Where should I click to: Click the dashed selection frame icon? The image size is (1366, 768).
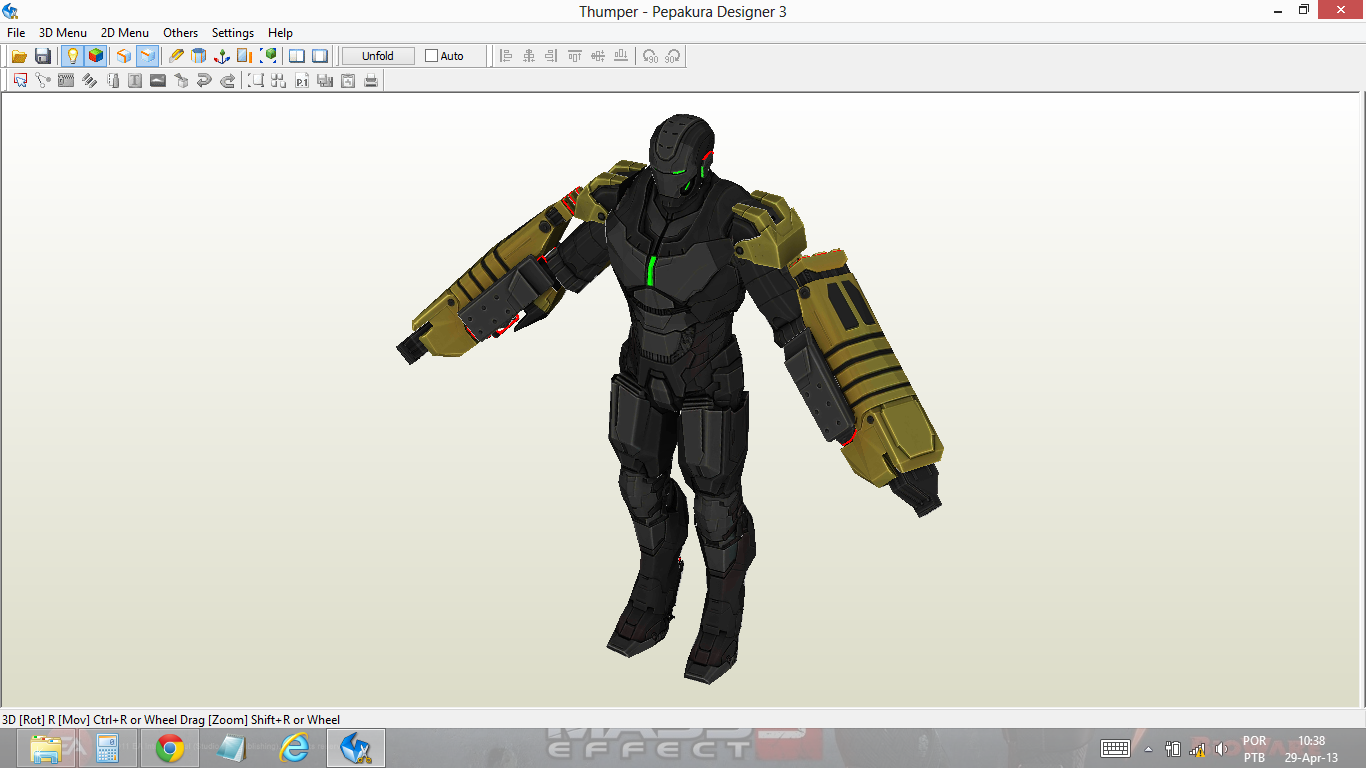coord(256,80)
